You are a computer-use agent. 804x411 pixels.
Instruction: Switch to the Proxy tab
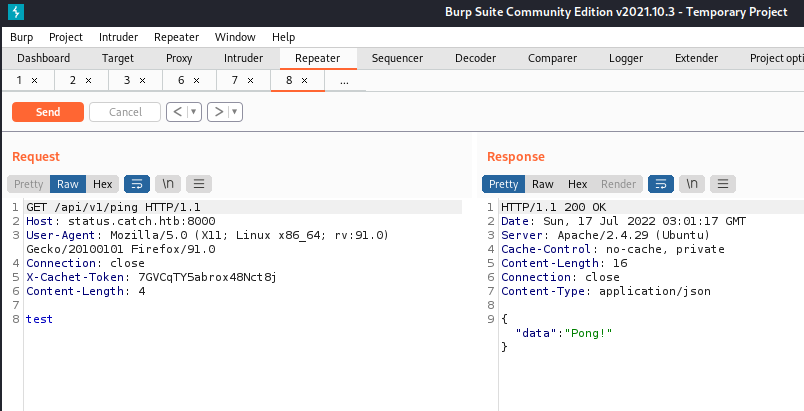179,58
